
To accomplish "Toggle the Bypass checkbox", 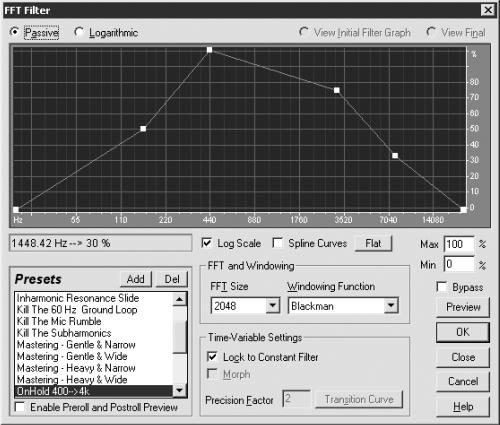I will pyautogui.click(x=442, y=287).
